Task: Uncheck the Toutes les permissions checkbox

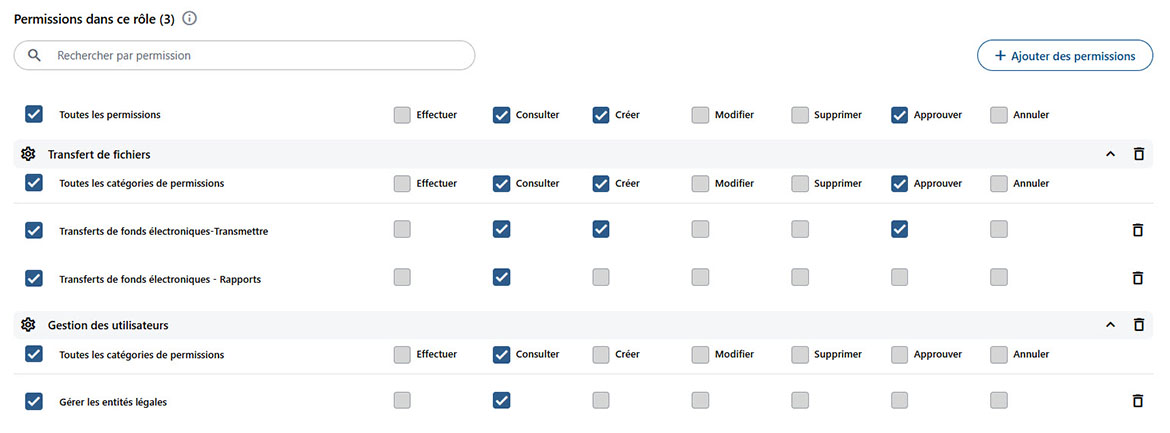Action: pos(34,114)
